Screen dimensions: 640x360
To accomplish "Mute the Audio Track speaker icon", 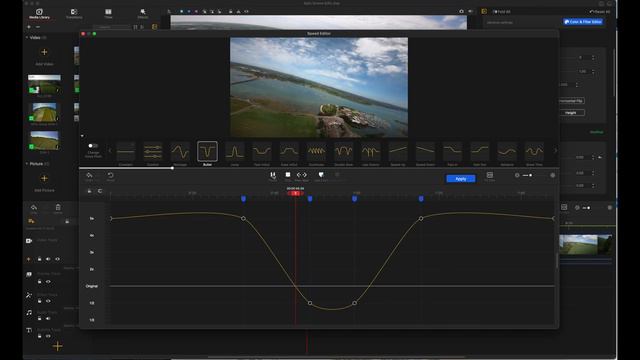I will [48, 318].
